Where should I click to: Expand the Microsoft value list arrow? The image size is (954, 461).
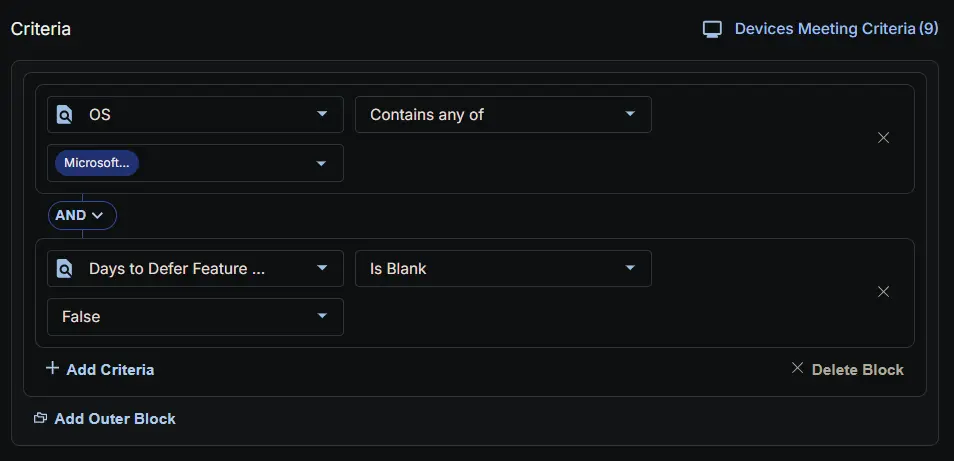321,163
